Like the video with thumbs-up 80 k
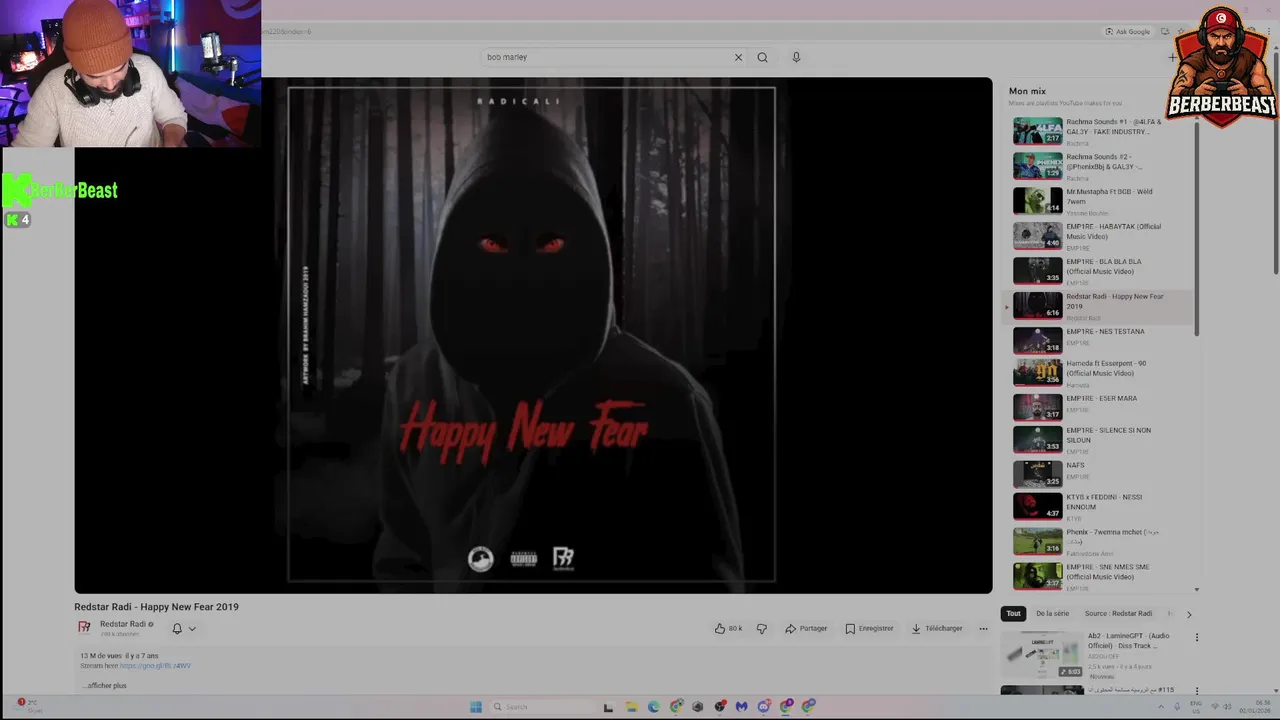This screenshot has height=720, width=1280. 728,629
